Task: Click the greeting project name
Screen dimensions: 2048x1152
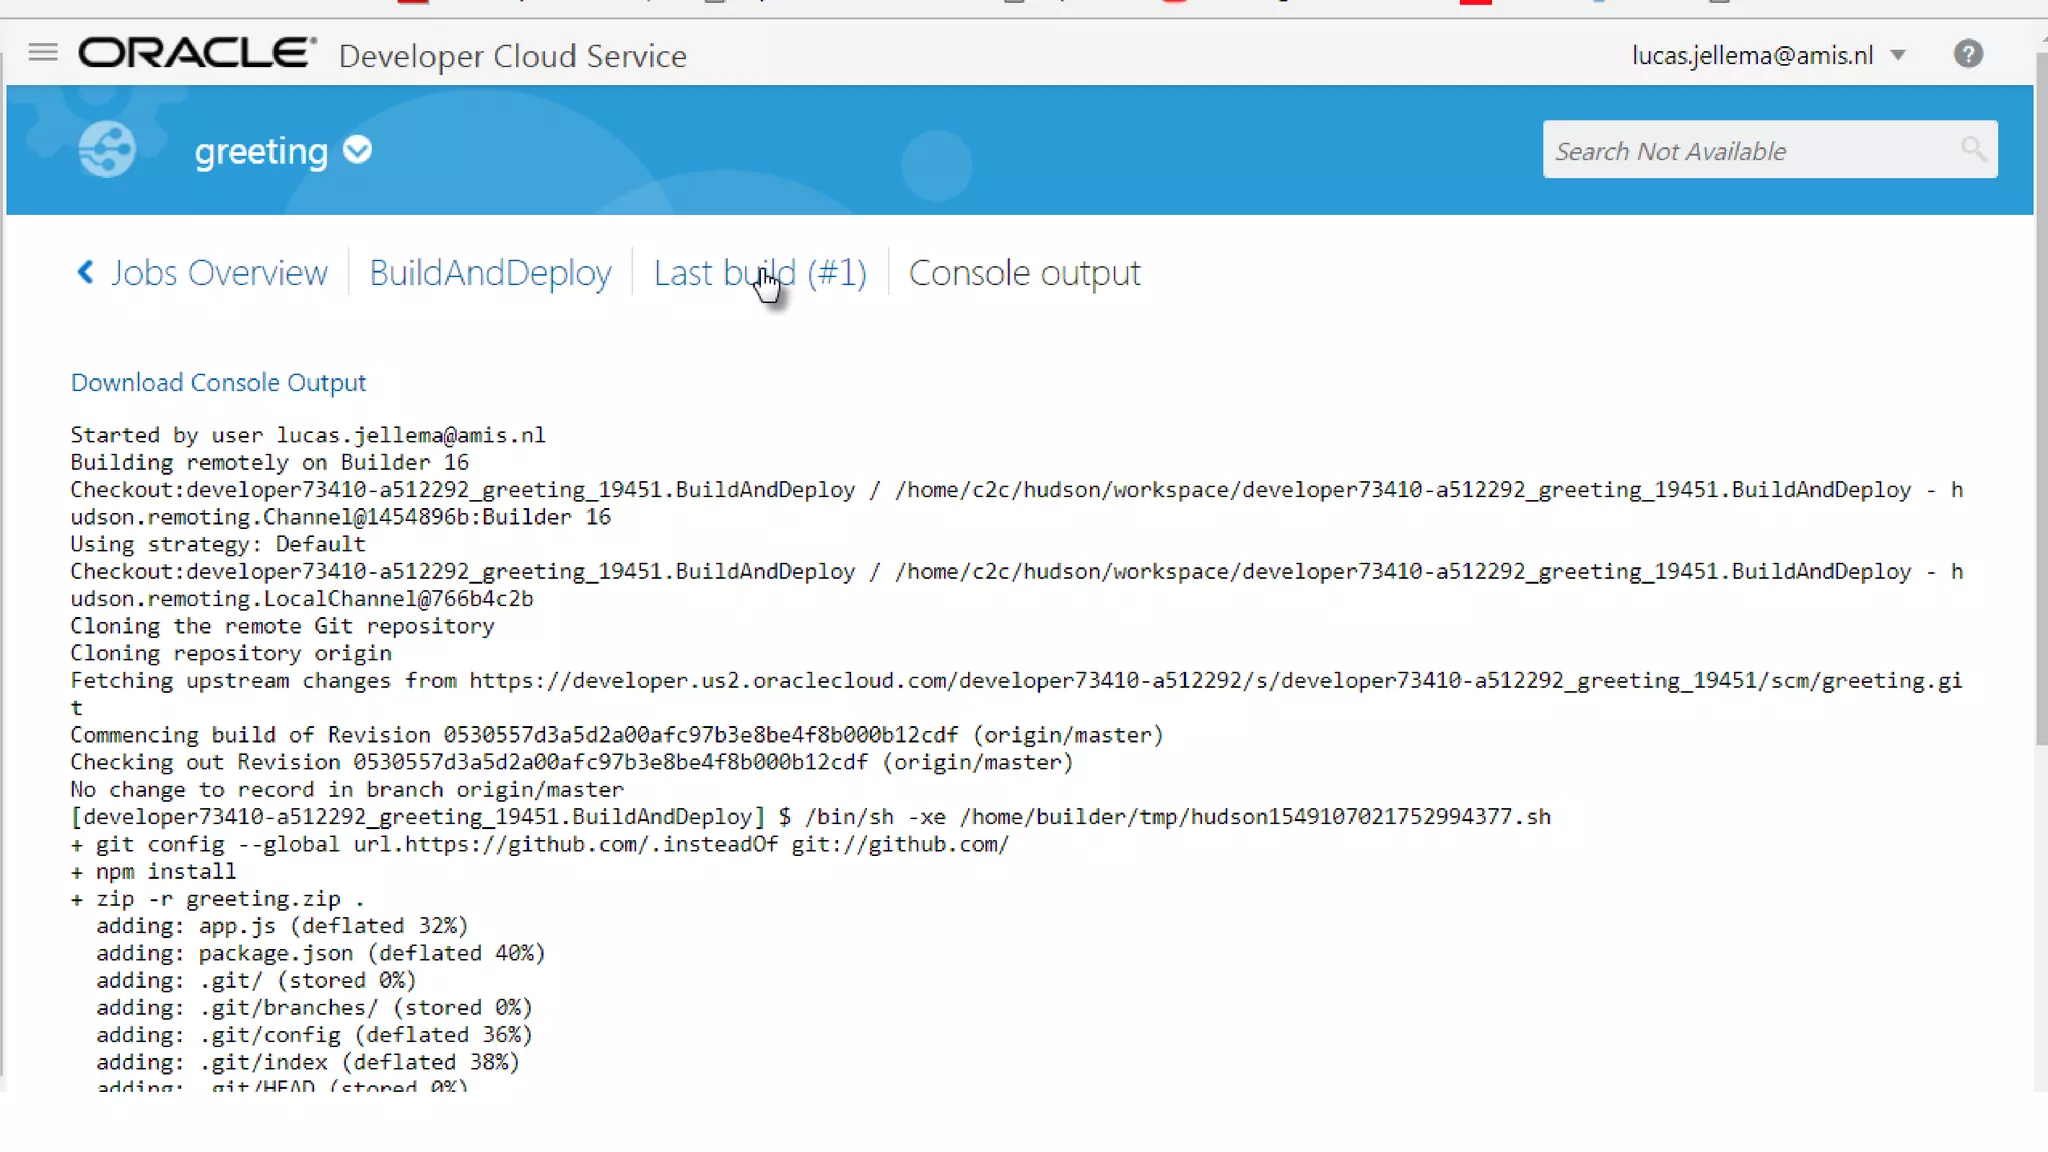Action: pyautogui.click(x=261, y=151)
